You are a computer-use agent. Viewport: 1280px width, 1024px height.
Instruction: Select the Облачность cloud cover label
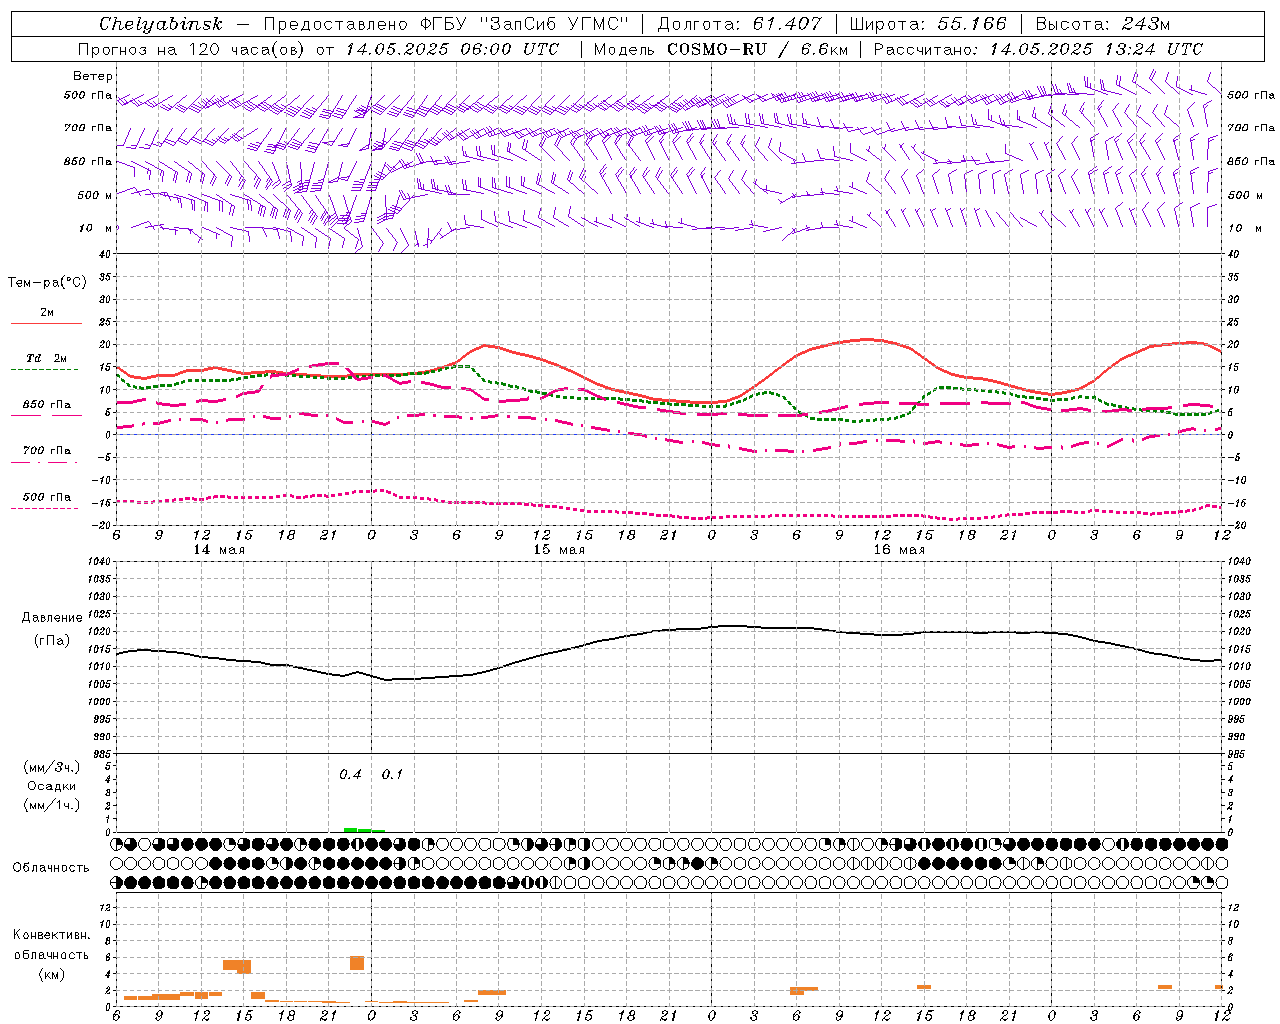[51, 868]
